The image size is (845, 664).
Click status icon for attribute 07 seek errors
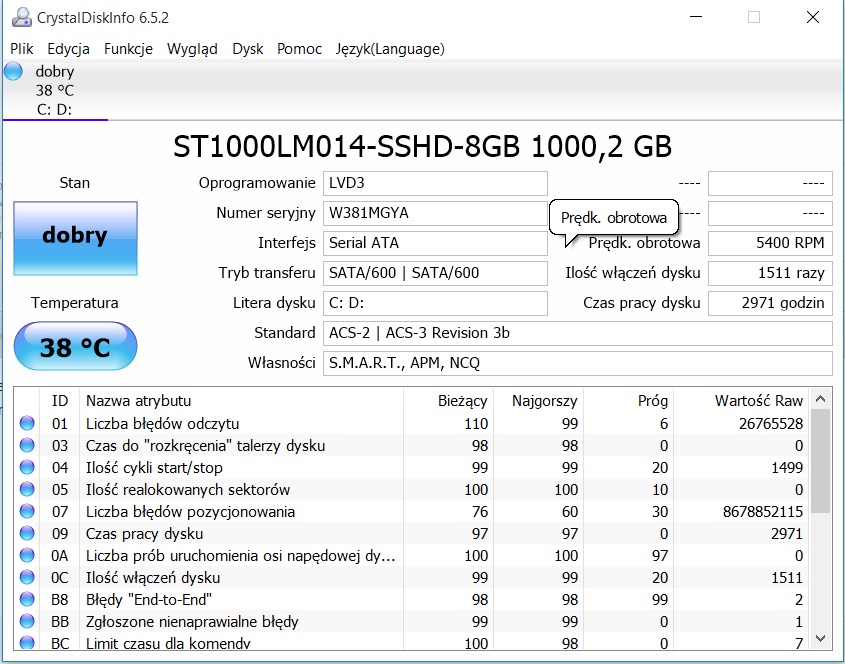(27, 511)
